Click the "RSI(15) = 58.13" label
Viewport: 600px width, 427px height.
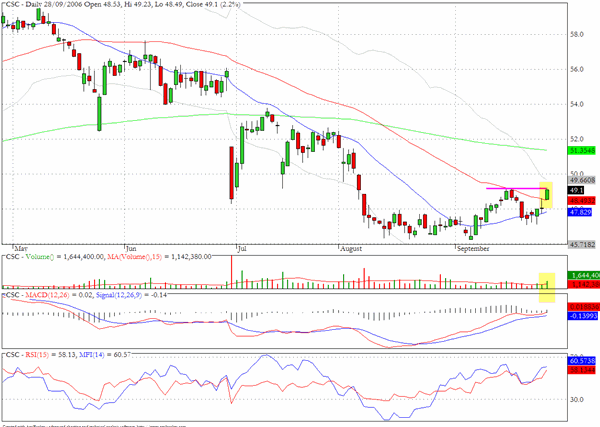[51, 355]
